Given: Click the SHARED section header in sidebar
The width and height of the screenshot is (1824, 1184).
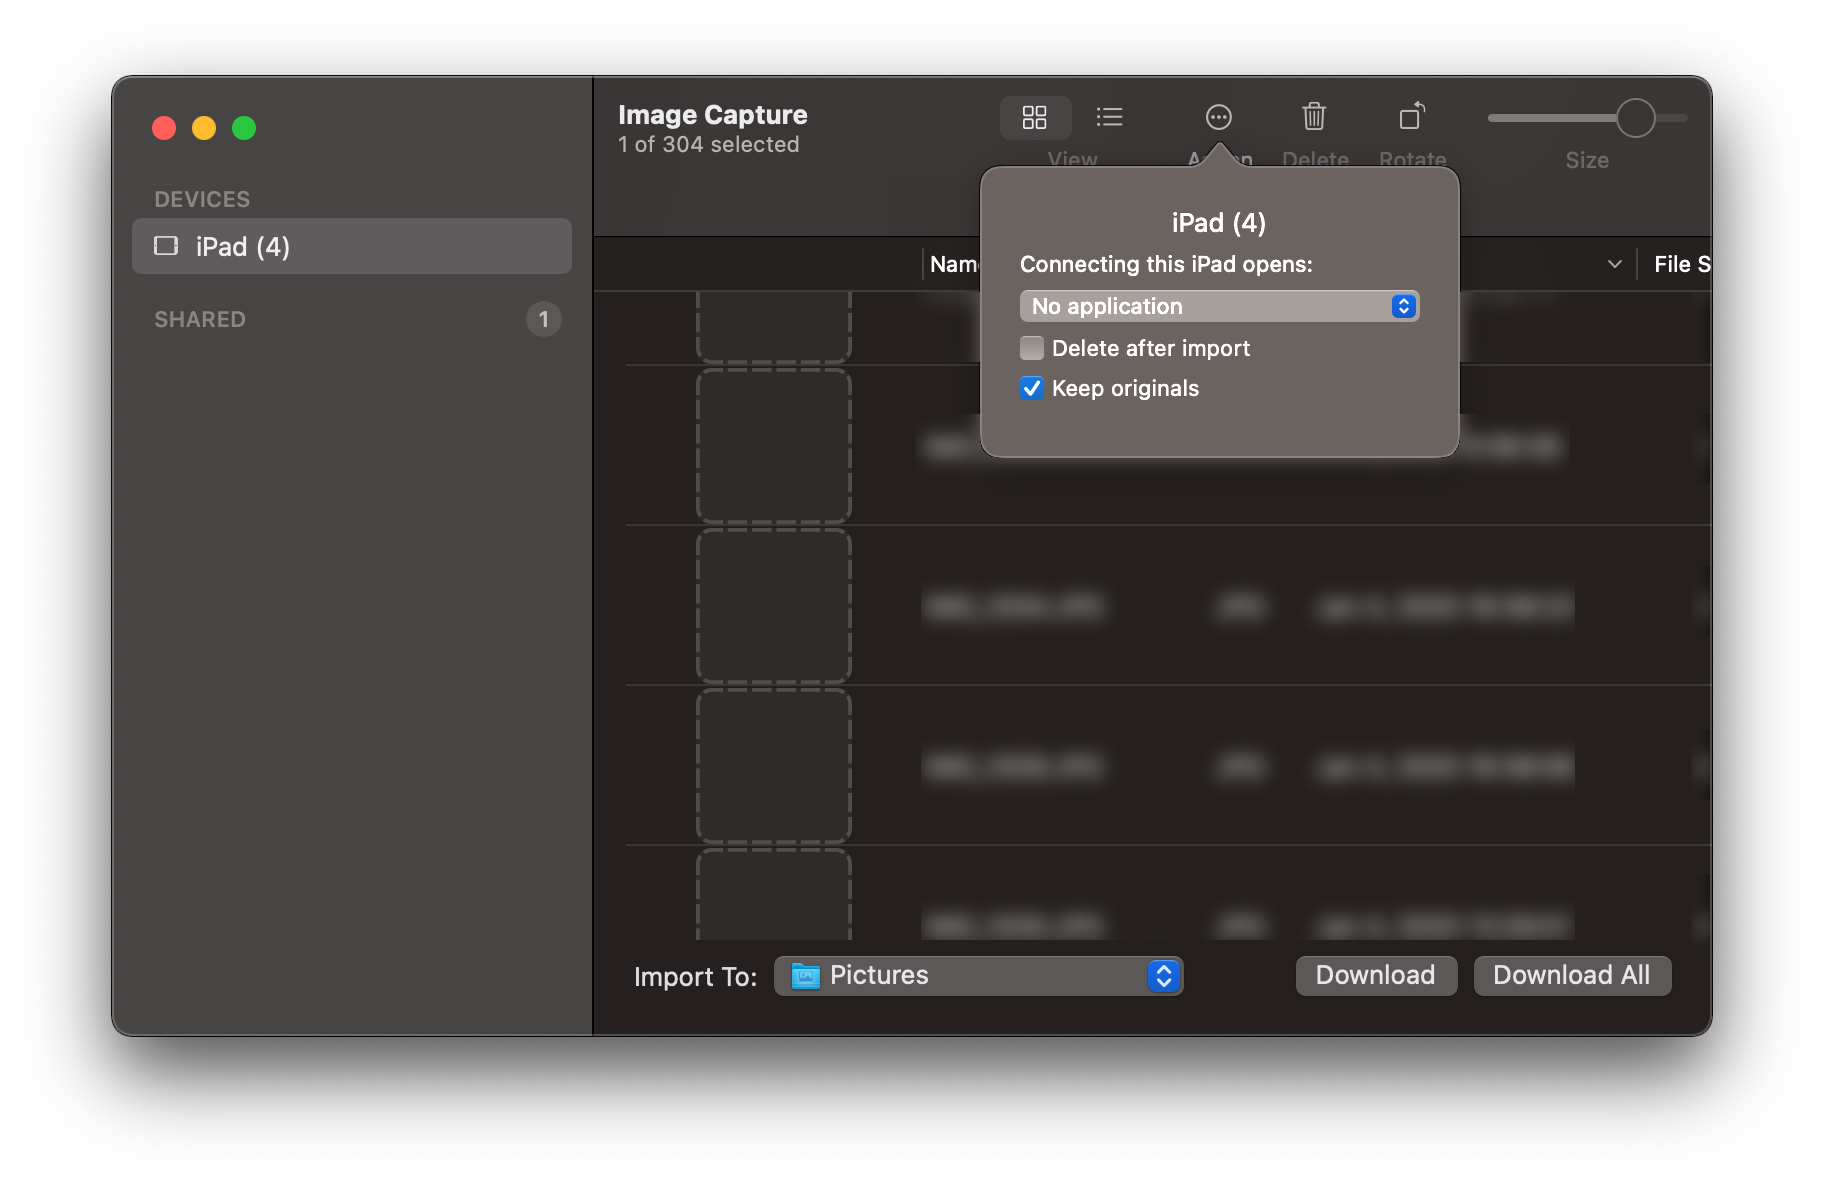Looking at the screenshot, I should [x=200, y=319].
